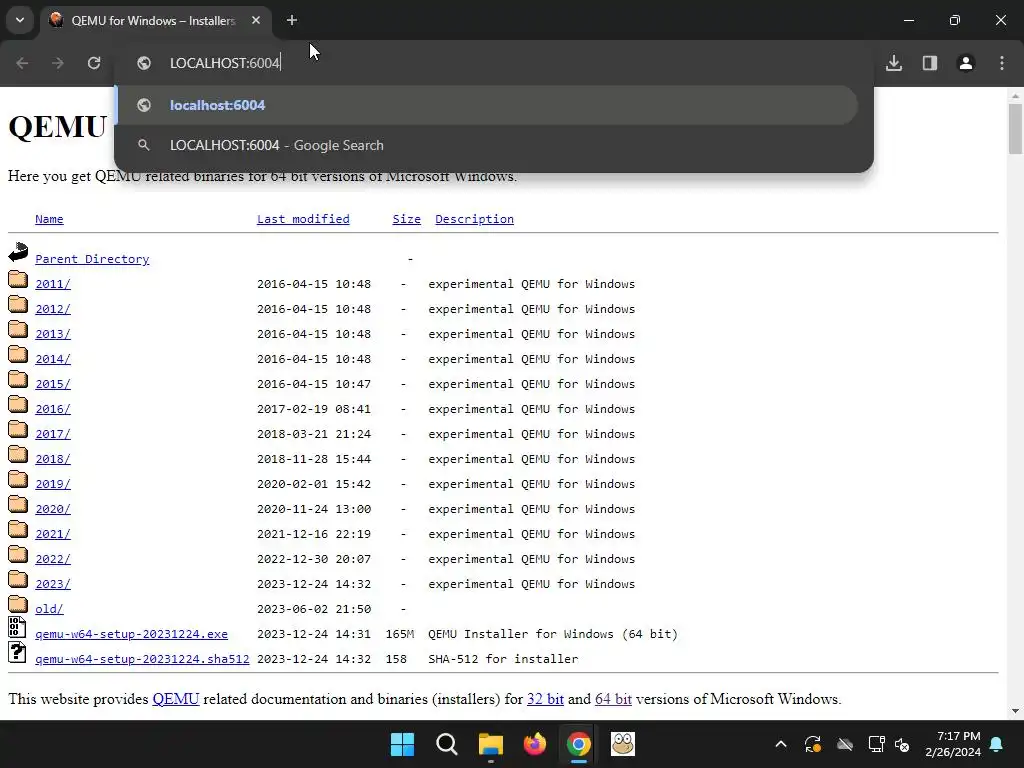This screenshot has height=768, width=1024.
Task: Open Chrome downloads icon
Action: coord(894,63)
